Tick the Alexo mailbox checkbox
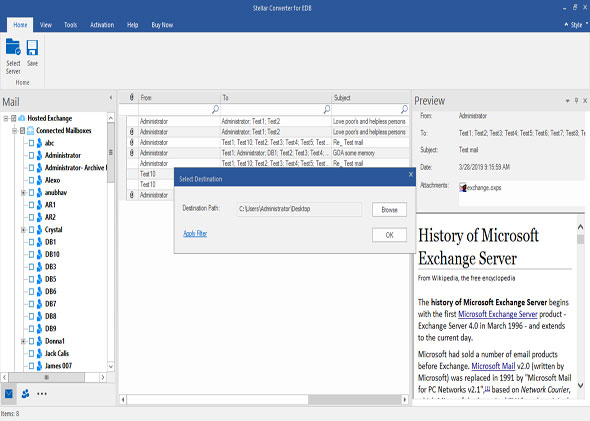This screenshot has height=421, width=590. pos(32,180)
